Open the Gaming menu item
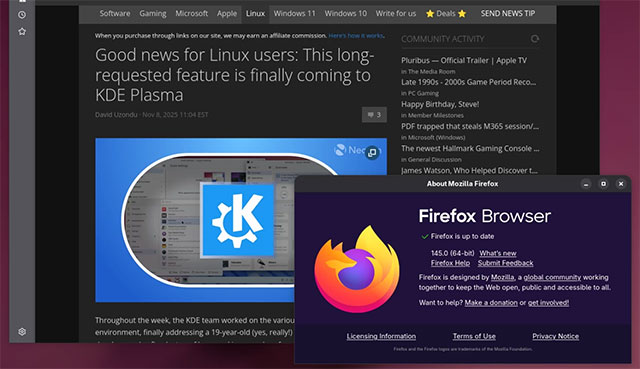The image size is (640, 369). pos(153,13)
